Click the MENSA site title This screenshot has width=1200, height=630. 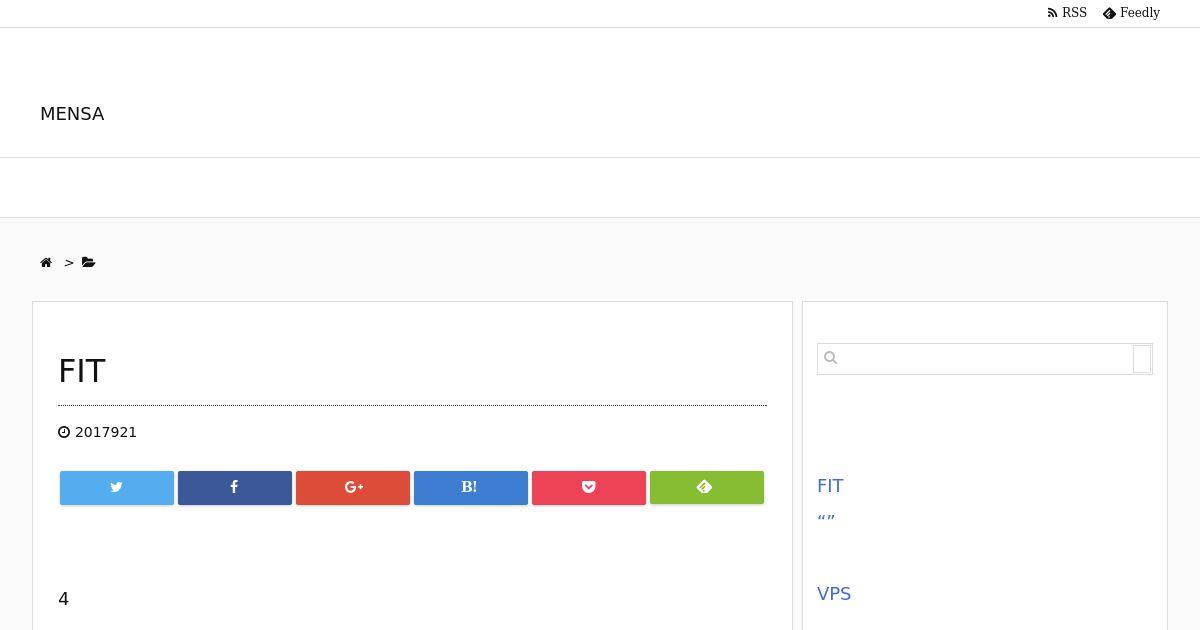point(72,114)
